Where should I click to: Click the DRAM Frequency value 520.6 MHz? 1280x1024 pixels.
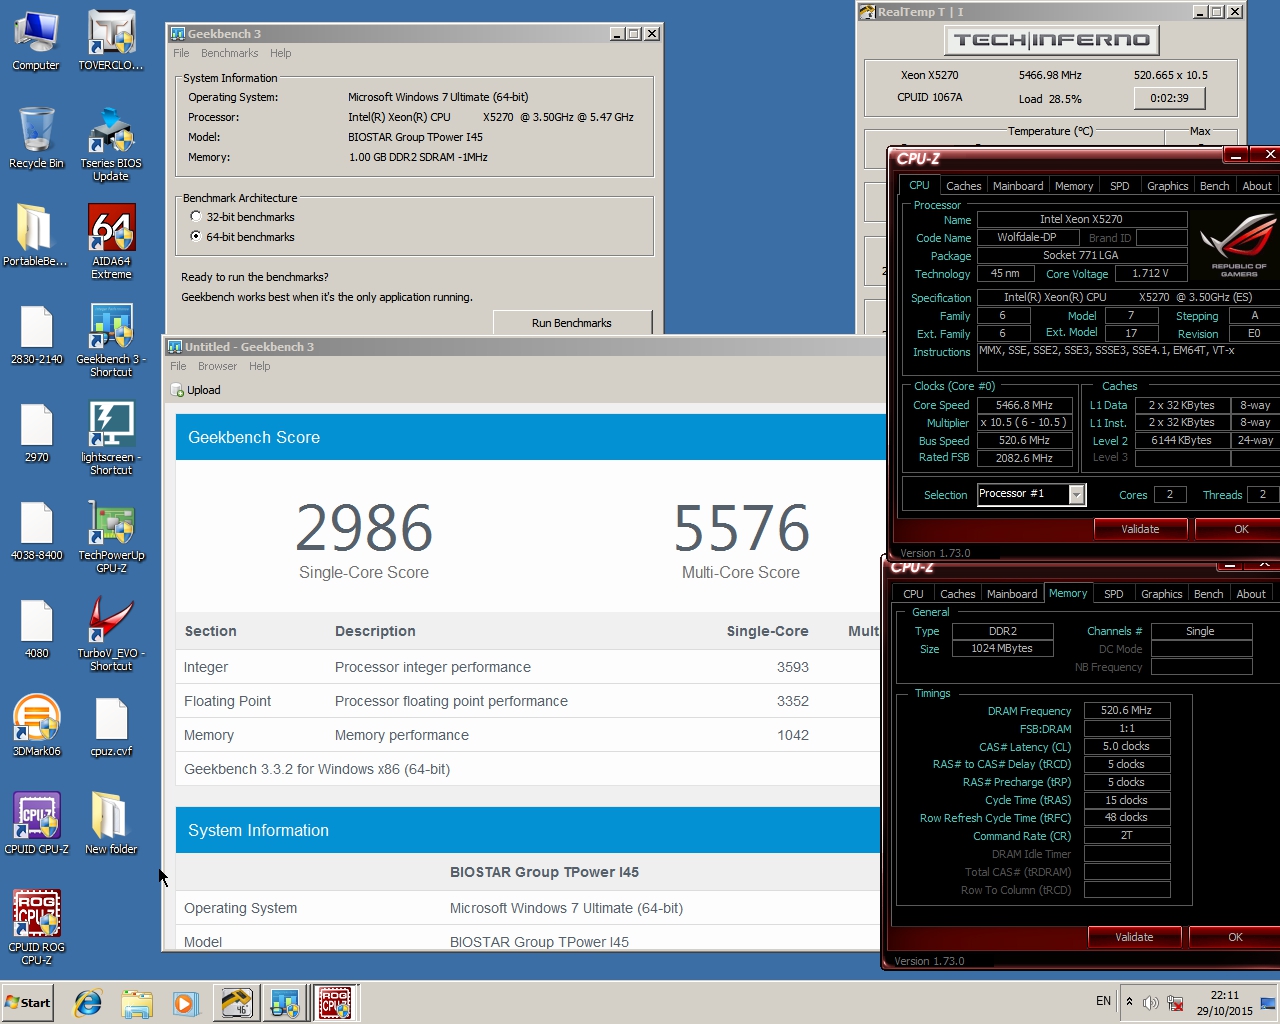pos(1126,710)
